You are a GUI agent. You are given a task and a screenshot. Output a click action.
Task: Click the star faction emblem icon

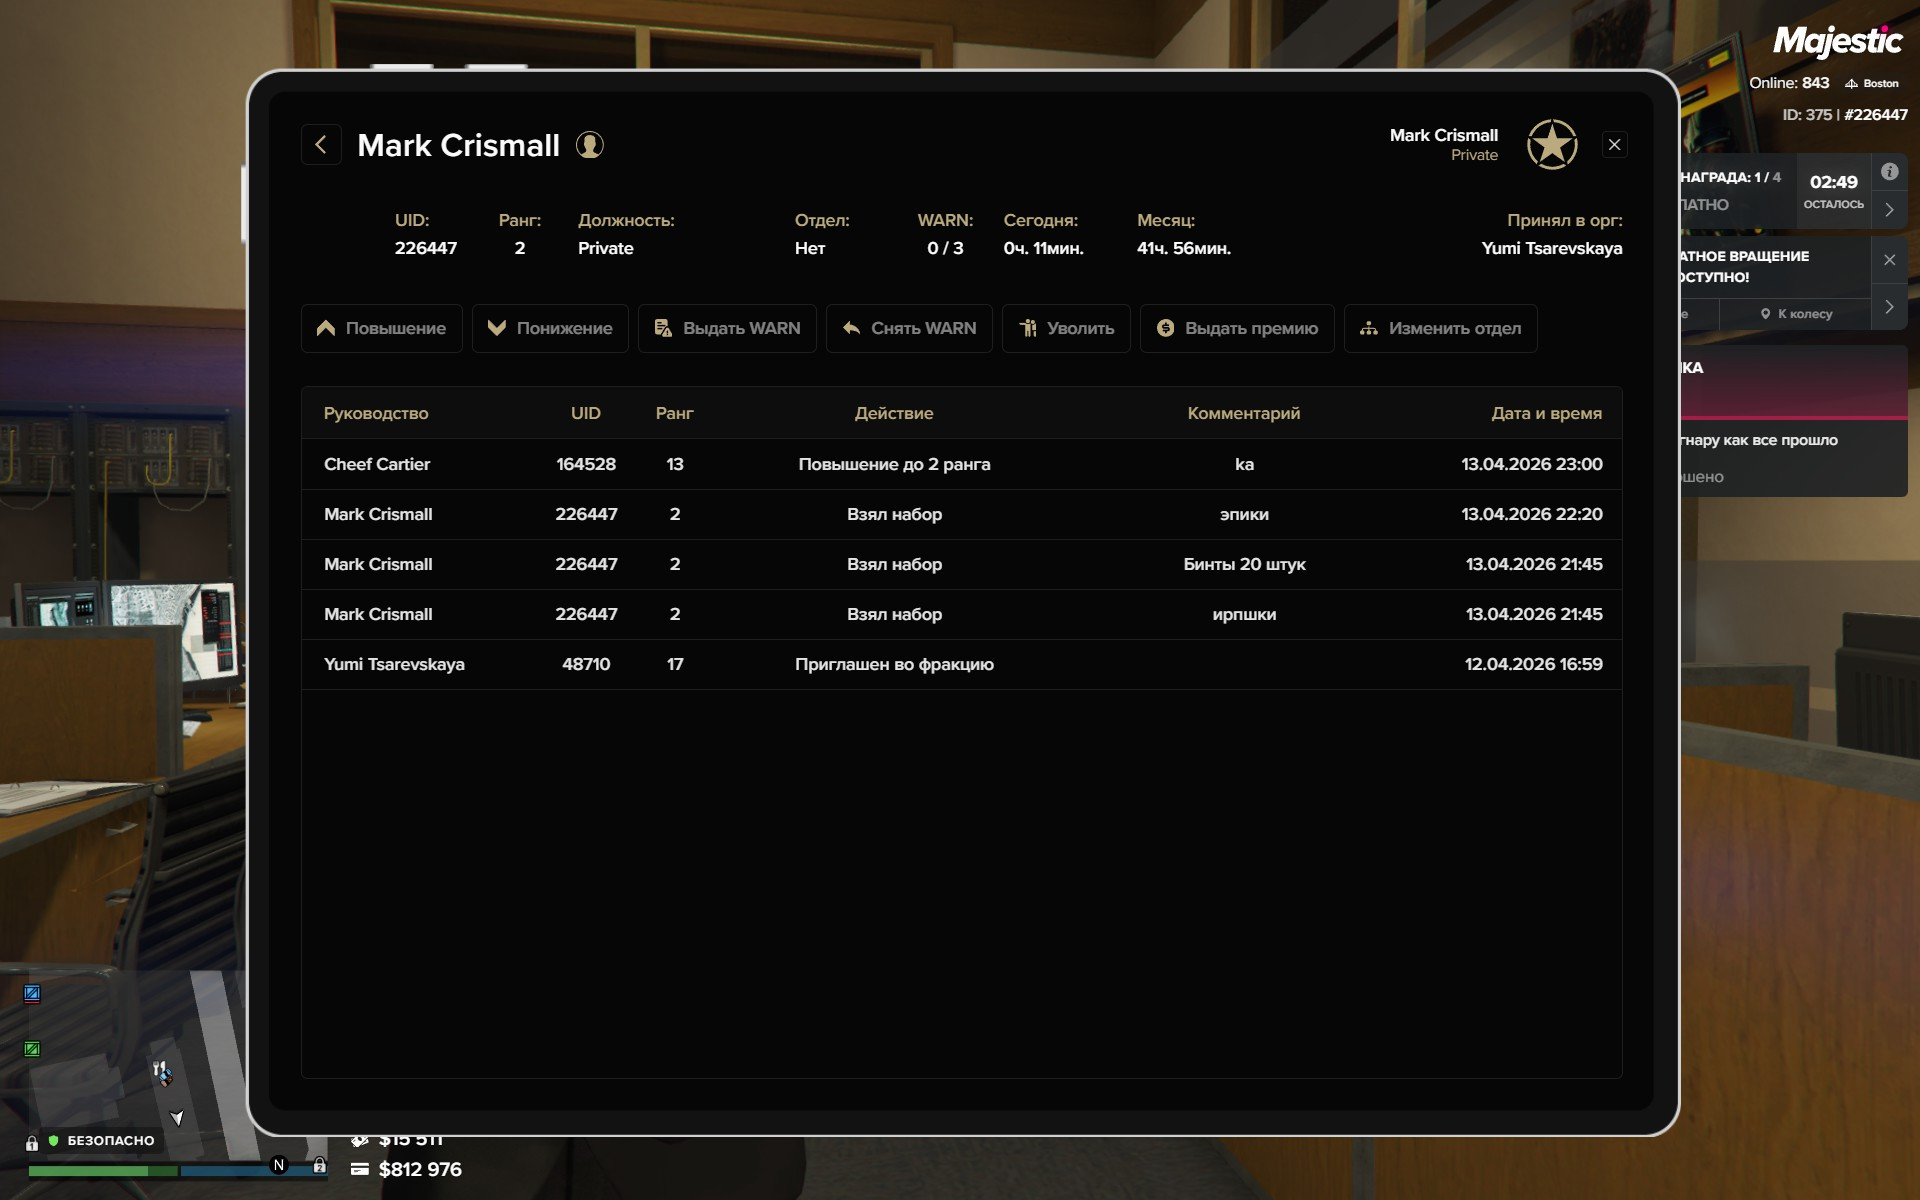(1552, 145)
